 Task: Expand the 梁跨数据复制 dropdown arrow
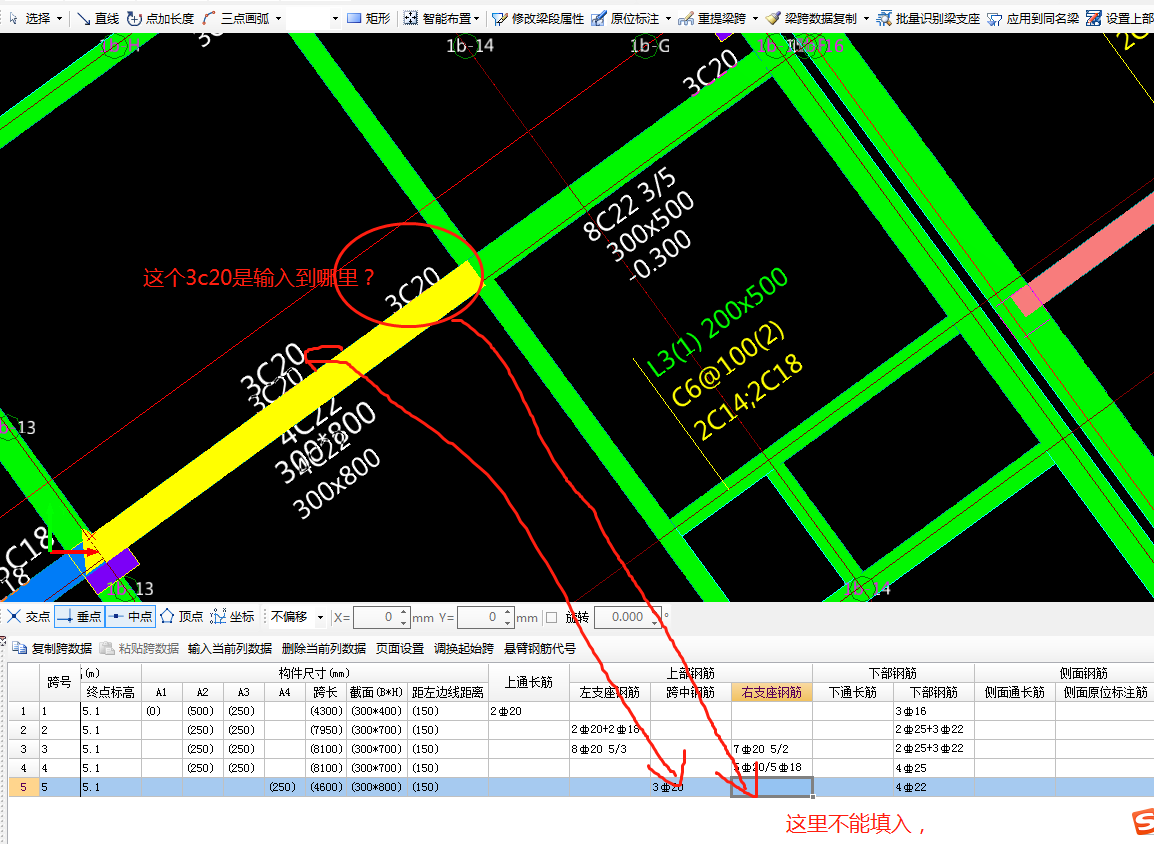866,18
